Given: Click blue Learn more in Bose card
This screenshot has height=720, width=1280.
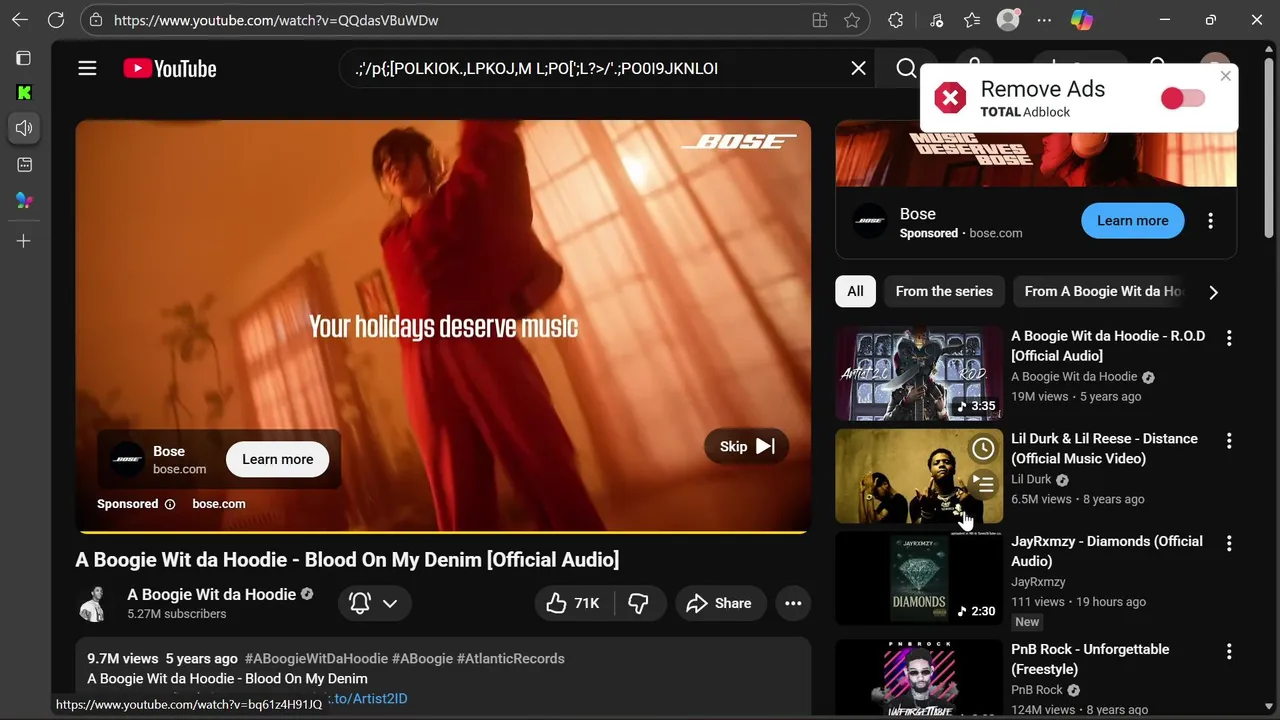Looking at the screenshot, I should [1132, 221].
